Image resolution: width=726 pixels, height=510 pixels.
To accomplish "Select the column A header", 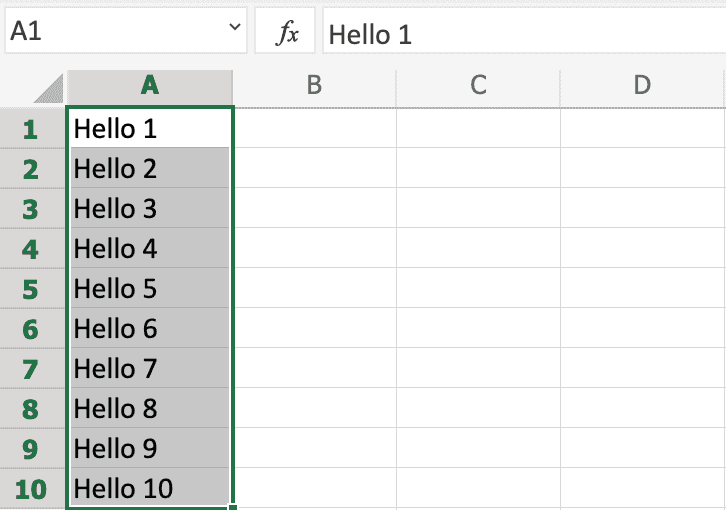I will tap(150, 86).
